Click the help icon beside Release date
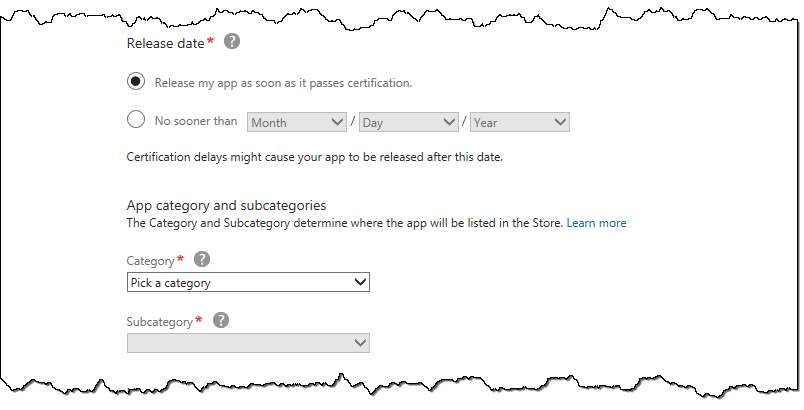 232,42
